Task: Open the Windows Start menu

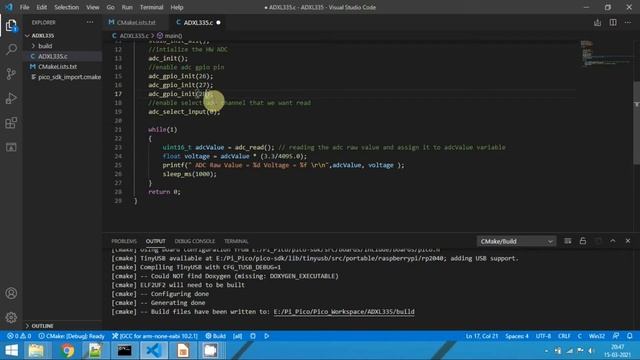Action: (x=11, y=351)
